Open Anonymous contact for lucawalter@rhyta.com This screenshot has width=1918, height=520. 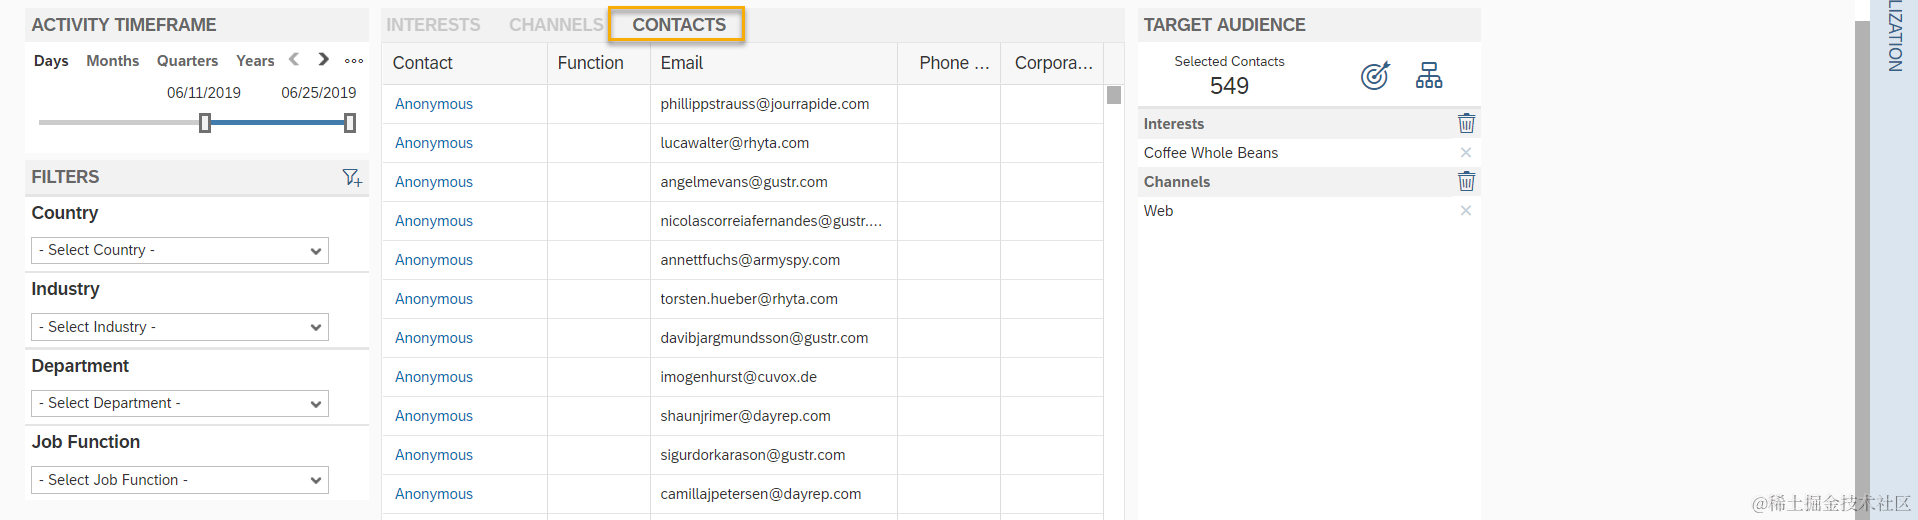[434, 143]
